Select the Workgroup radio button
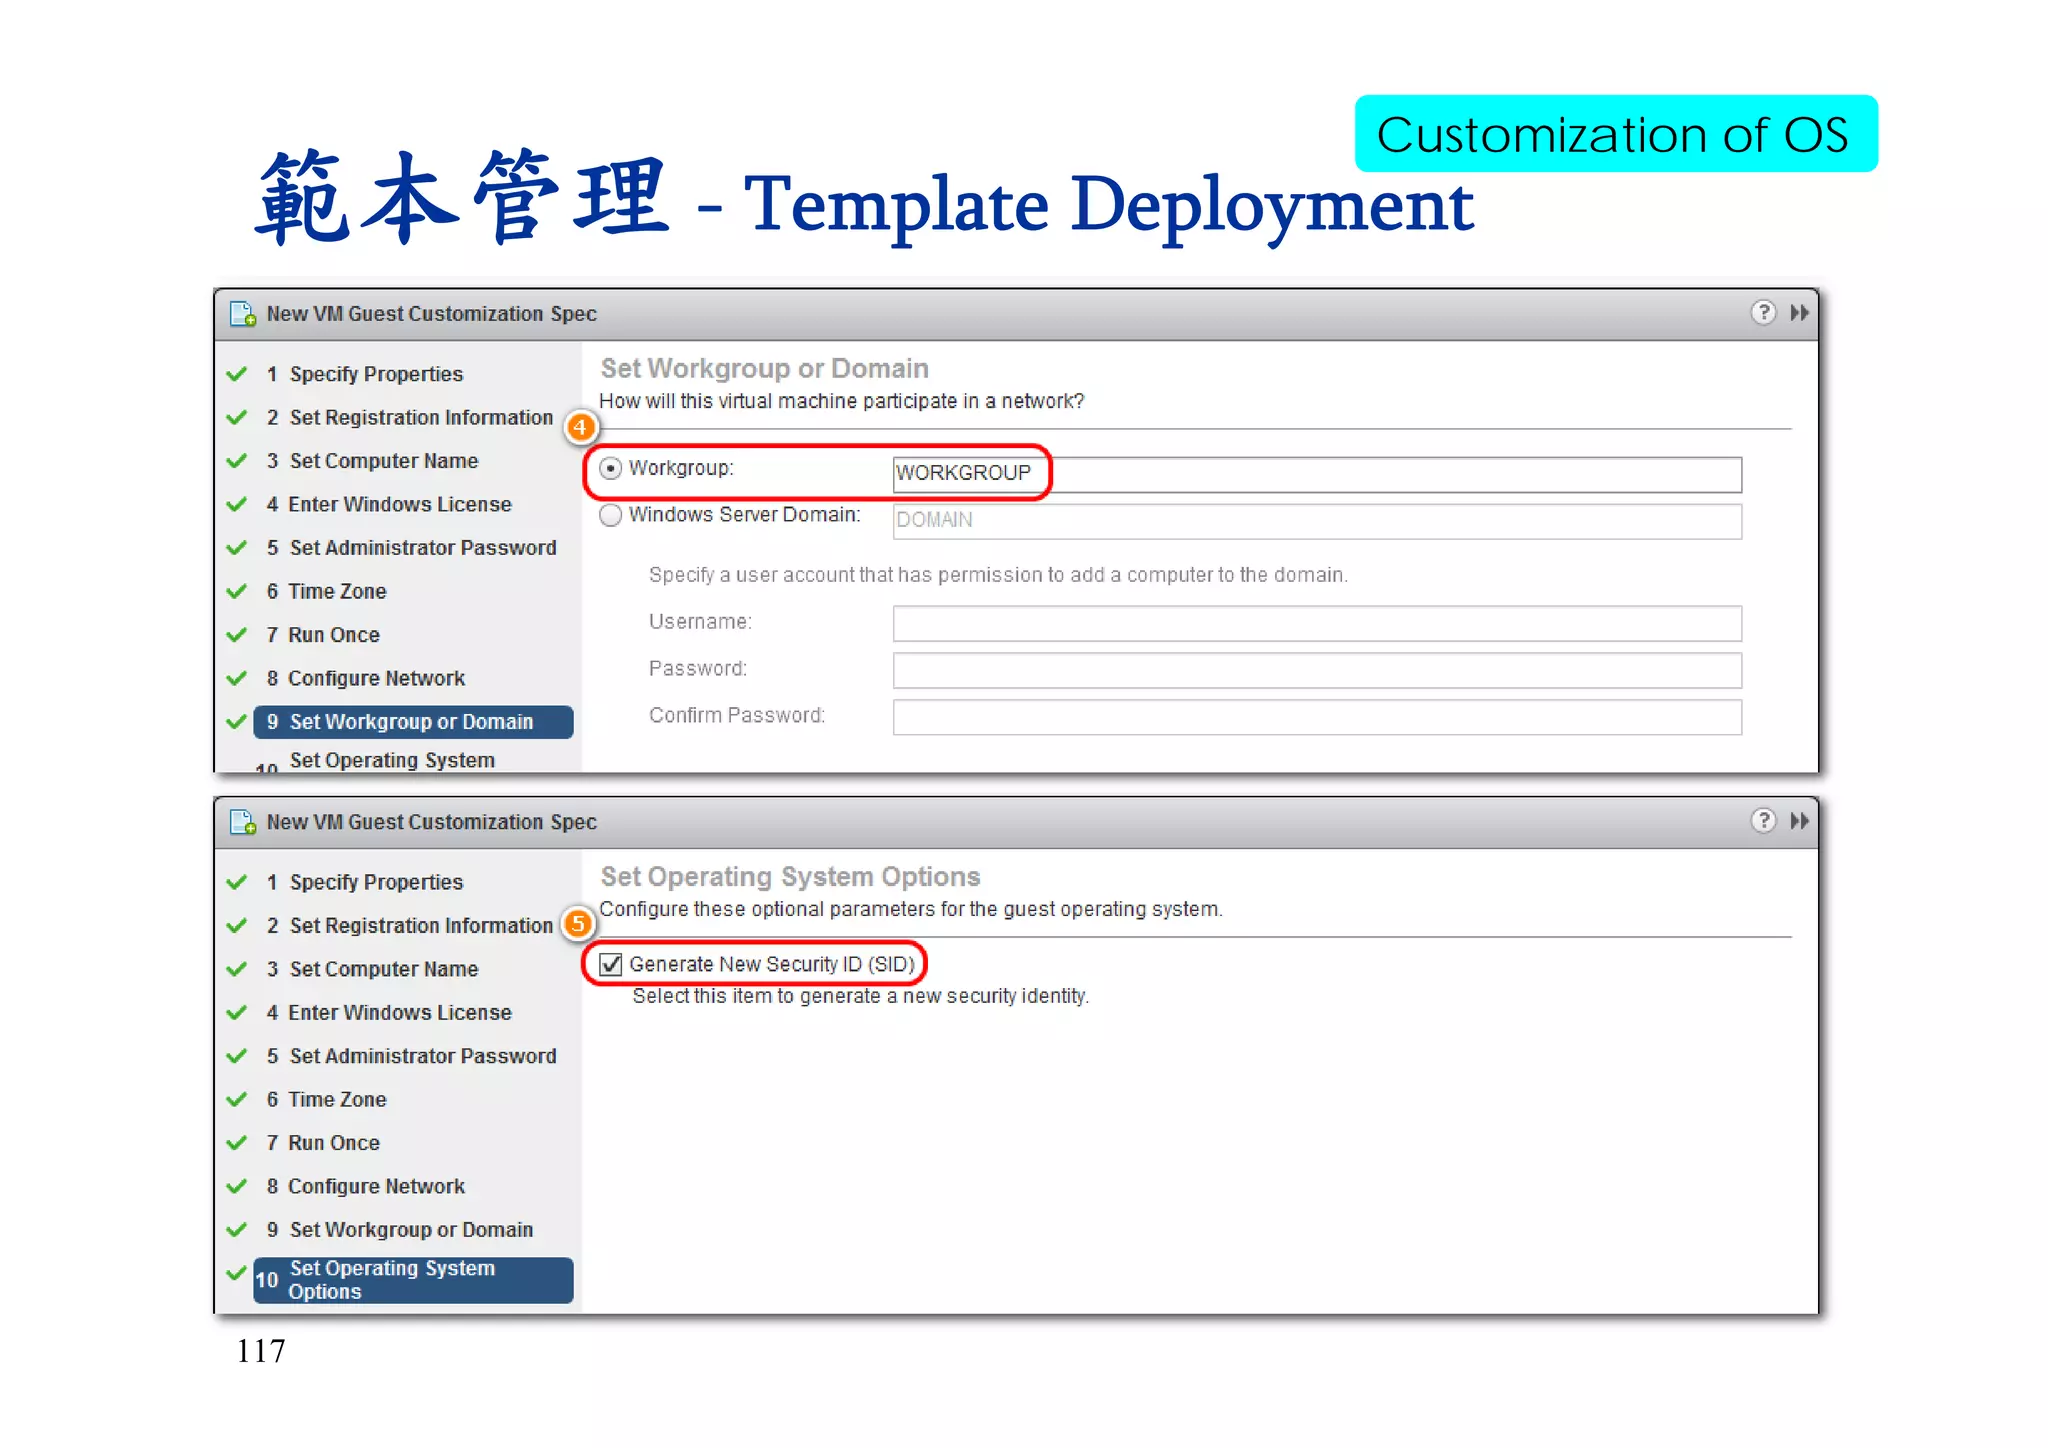Viewport: 2048px width, 1448px height. pos(610,468)
